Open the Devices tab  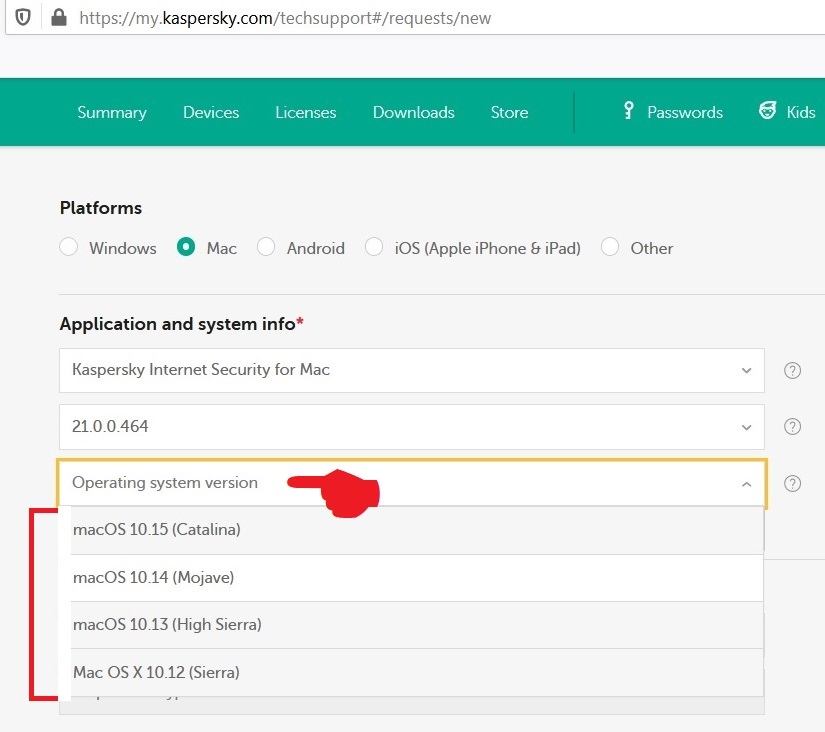coord(211,112)
